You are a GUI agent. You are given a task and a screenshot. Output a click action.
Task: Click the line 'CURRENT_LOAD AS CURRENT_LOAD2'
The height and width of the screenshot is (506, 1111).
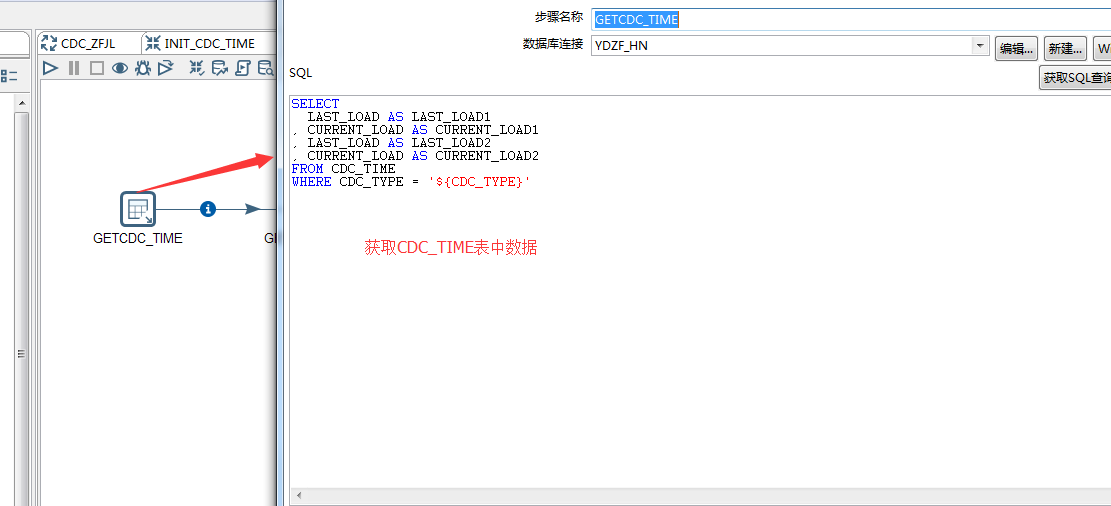423,155
